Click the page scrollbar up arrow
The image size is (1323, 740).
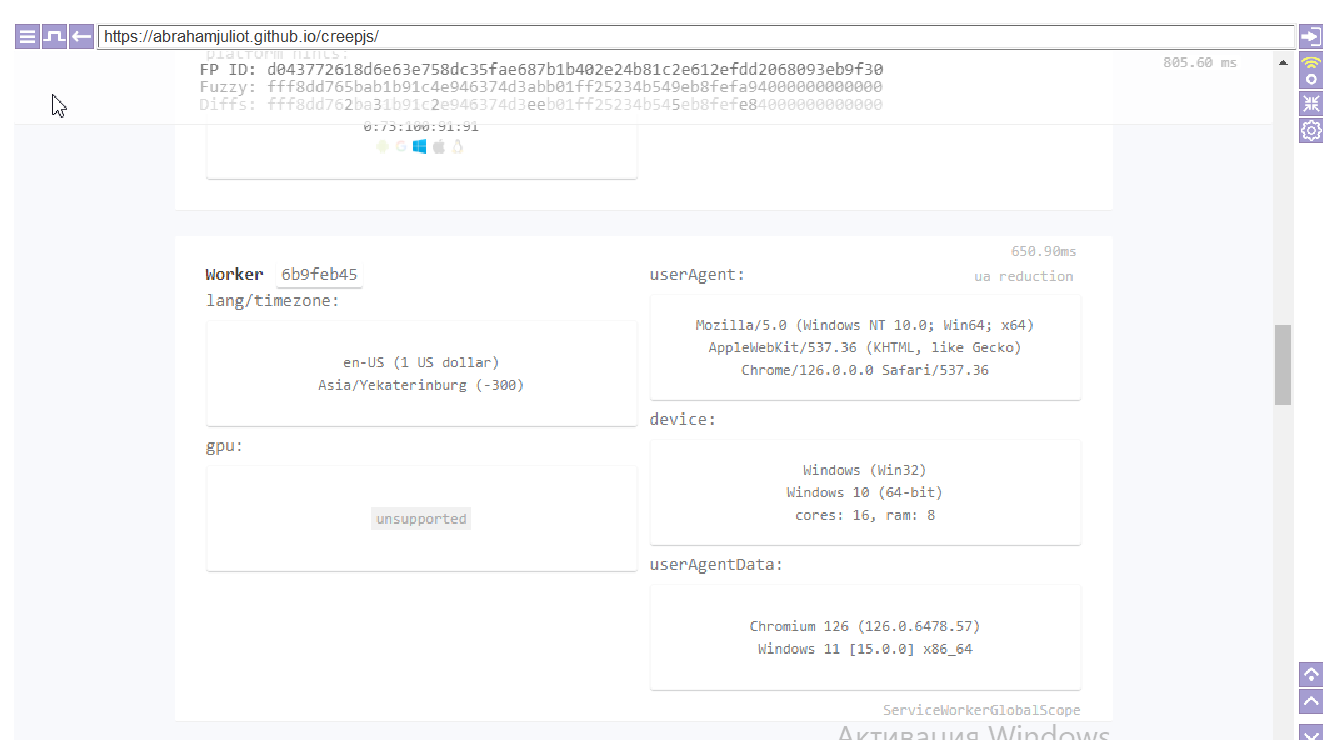point(1283,62)
